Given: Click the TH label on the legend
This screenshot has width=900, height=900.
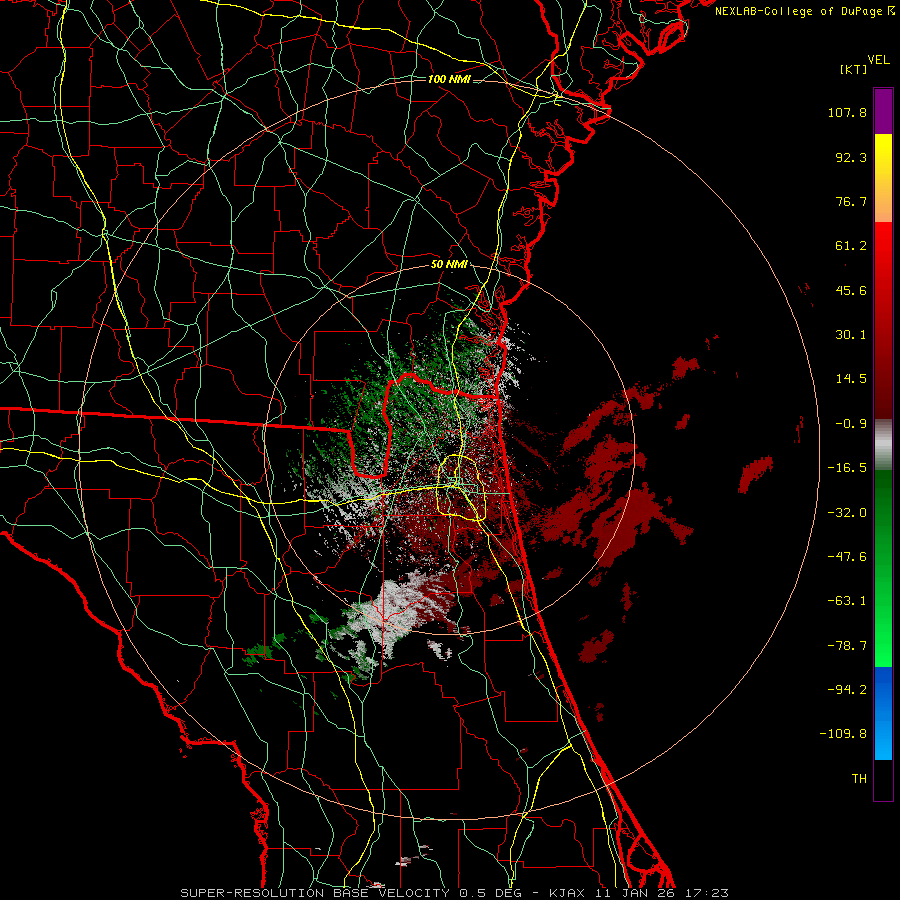Looking at the screenshot, I should point(859,779).
